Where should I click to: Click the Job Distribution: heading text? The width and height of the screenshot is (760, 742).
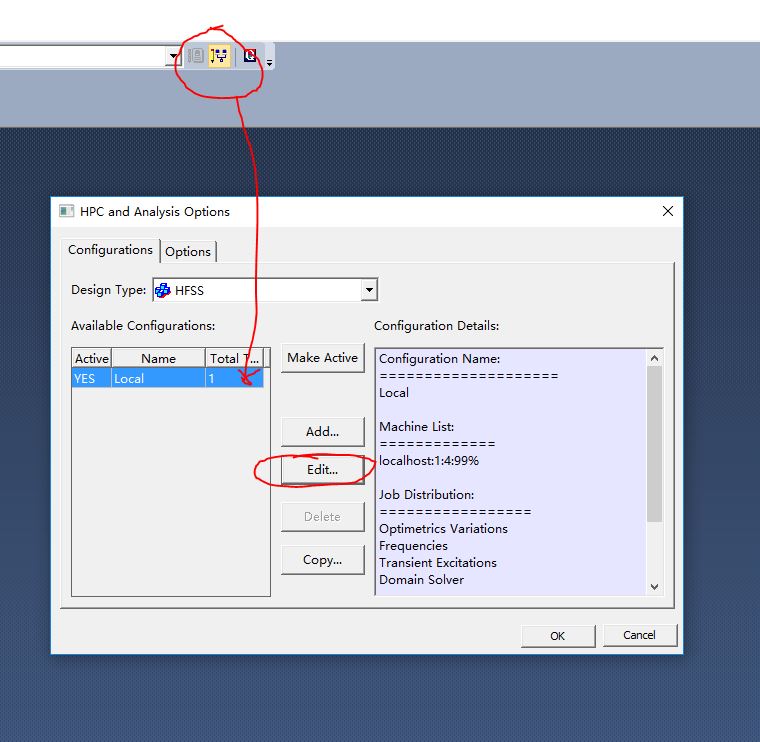(427, 495)
